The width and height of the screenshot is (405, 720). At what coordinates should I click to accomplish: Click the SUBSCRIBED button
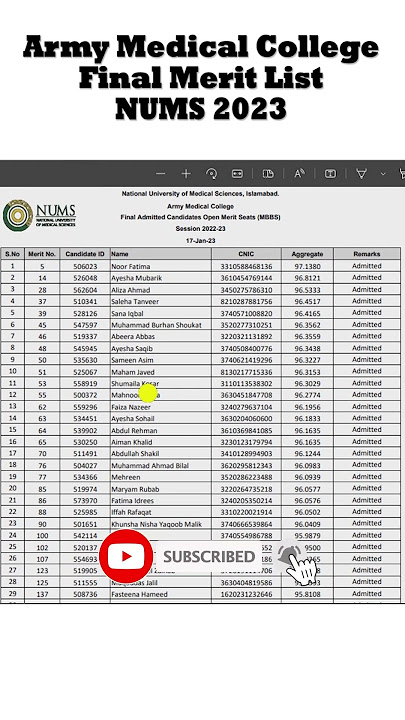tap(209, 557)
